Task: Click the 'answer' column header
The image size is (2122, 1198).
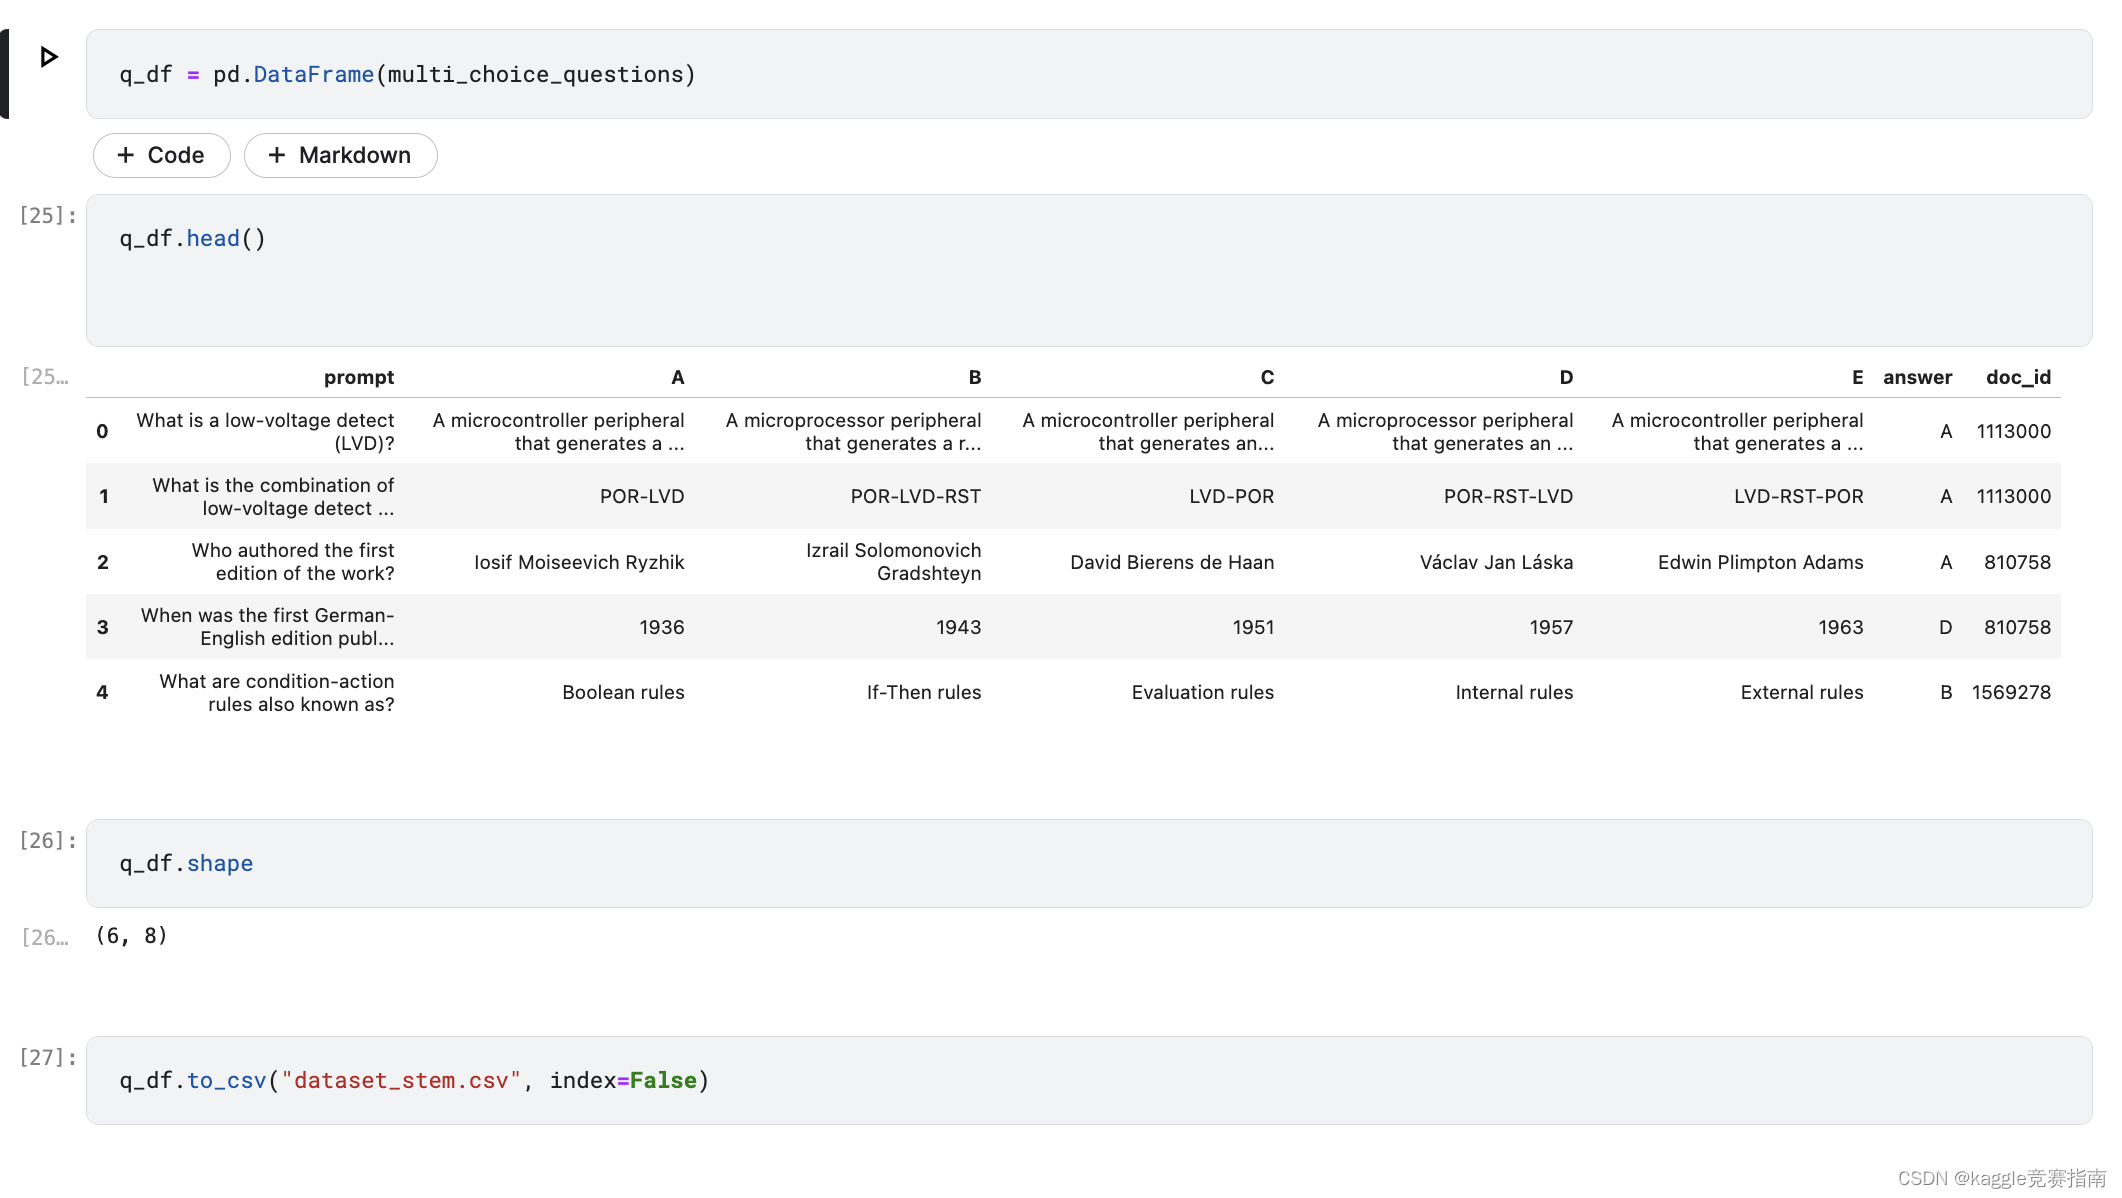Action: 1917,377
